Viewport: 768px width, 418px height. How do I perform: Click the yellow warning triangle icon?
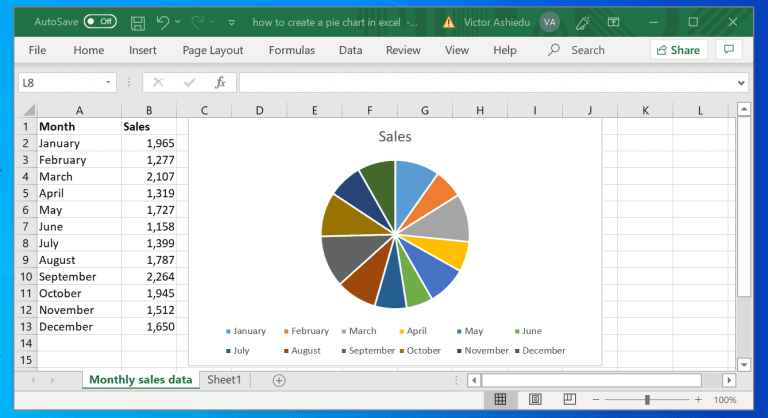click(448, 22)
